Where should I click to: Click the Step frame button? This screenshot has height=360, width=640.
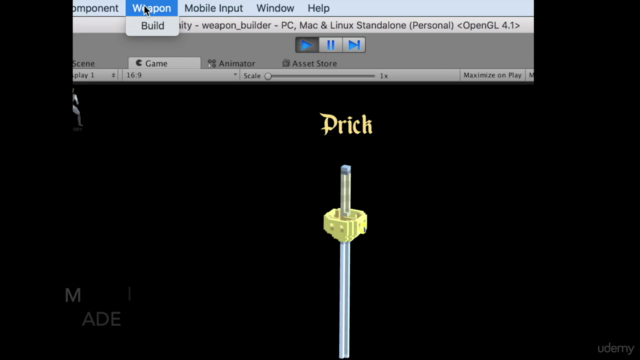point(354,45)
